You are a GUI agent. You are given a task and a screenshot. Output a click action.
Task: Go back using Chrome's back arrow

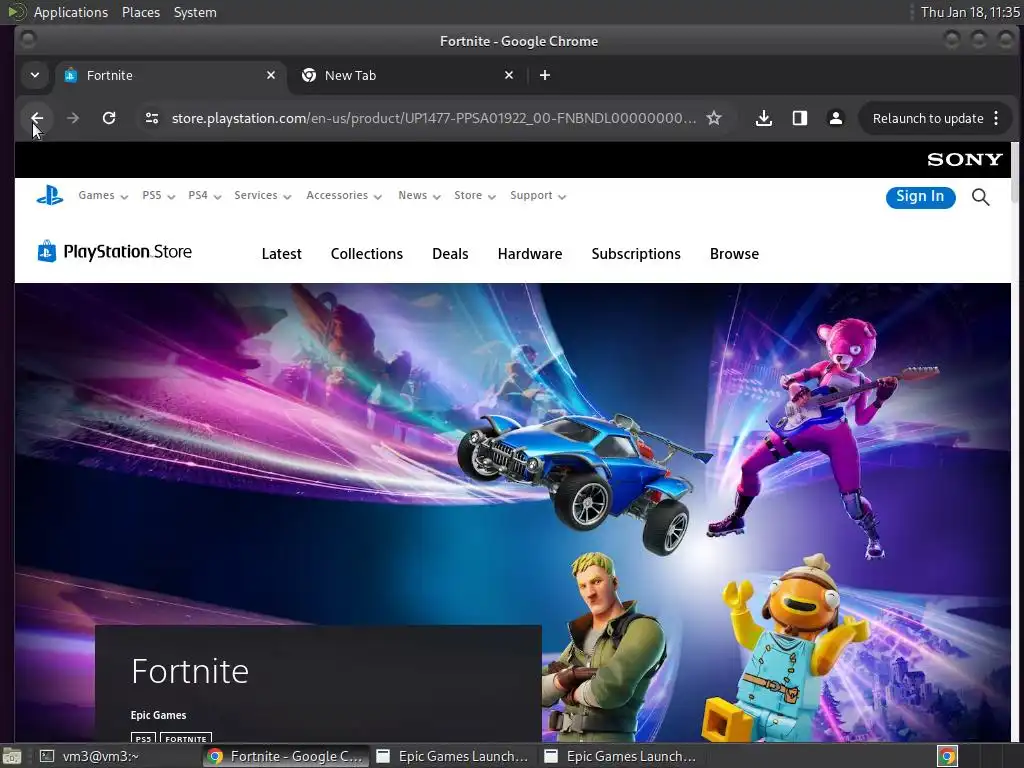point(37,118)
